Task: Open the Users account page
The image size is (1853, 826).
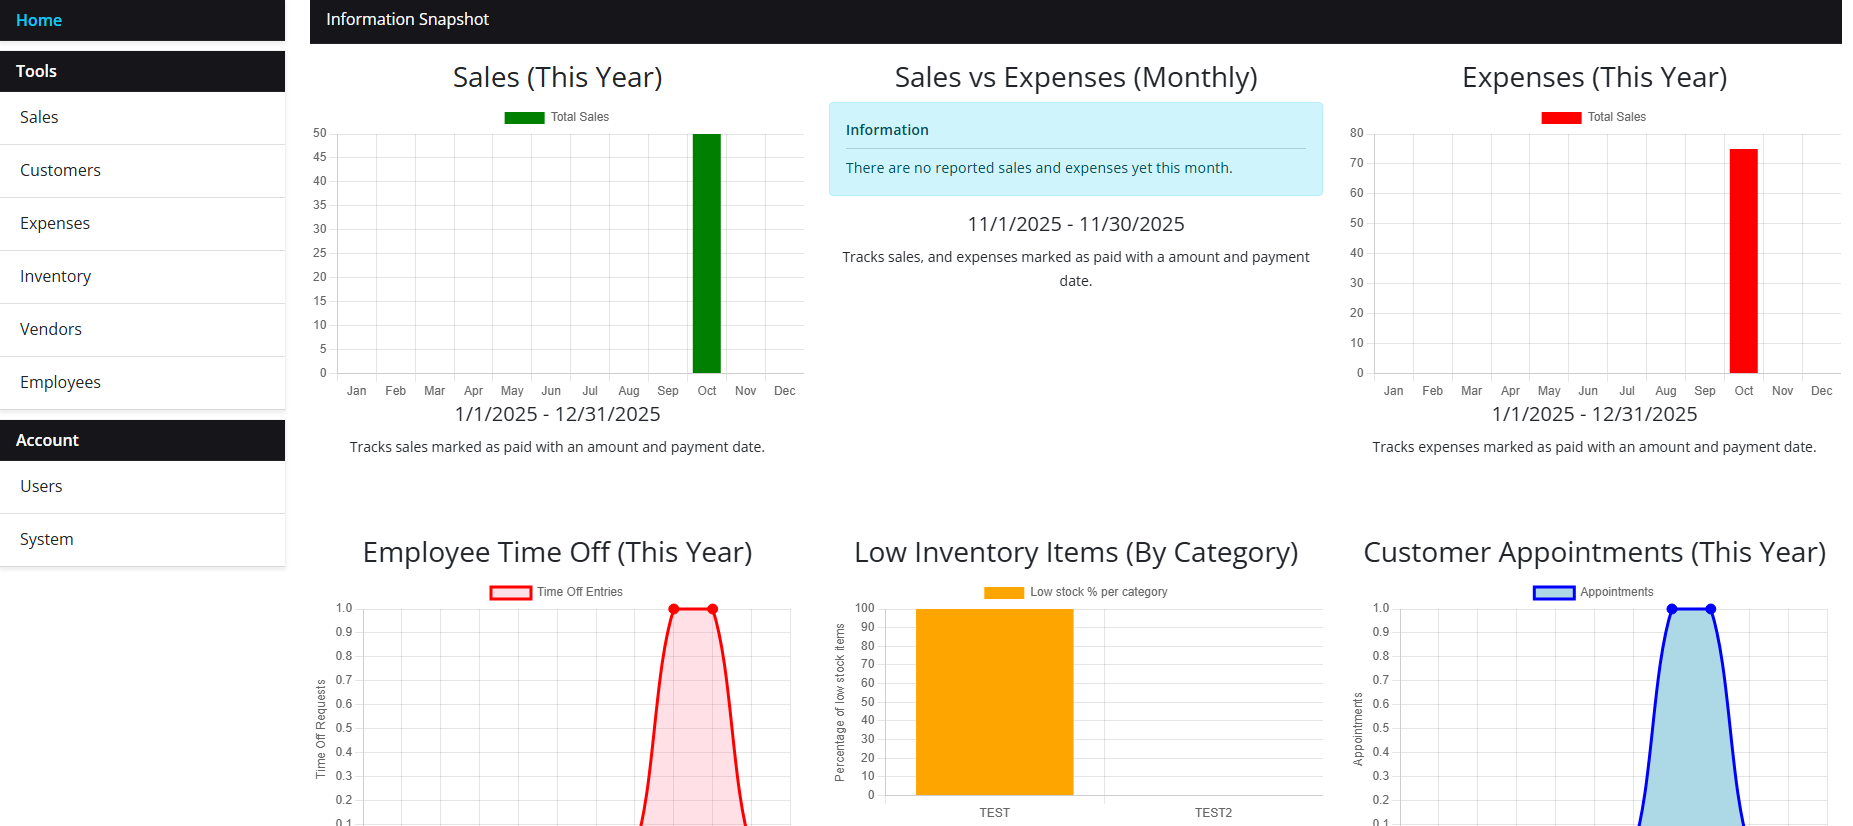Action: click(41, 486)
